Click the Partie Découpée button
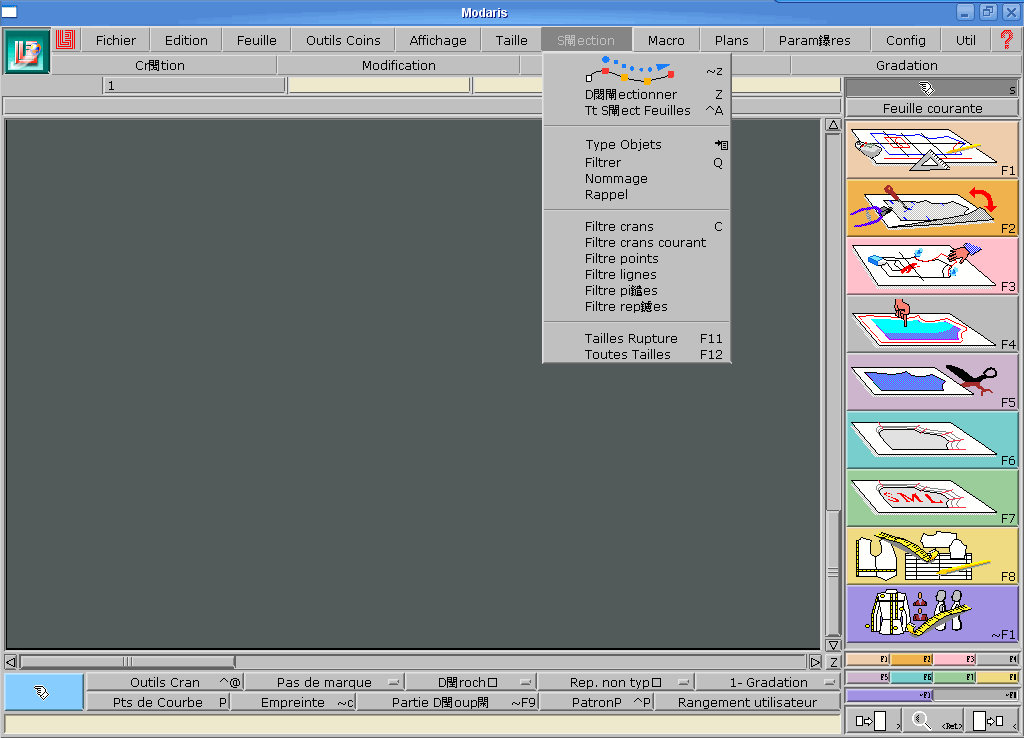The height and width of the screenshot is (738, 1024). point(447,702)
